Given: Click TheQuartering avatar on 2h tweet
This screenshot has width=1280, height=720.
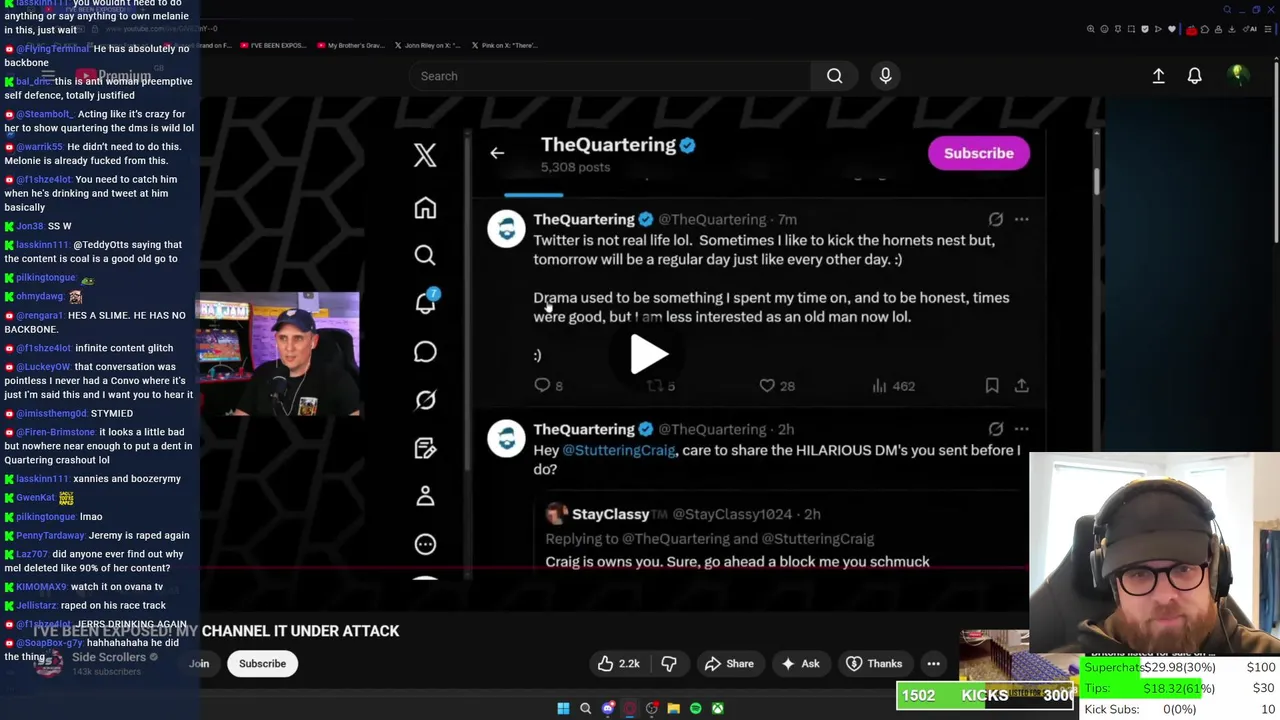Looking at the screenshot, I should (x=506, y=438).
